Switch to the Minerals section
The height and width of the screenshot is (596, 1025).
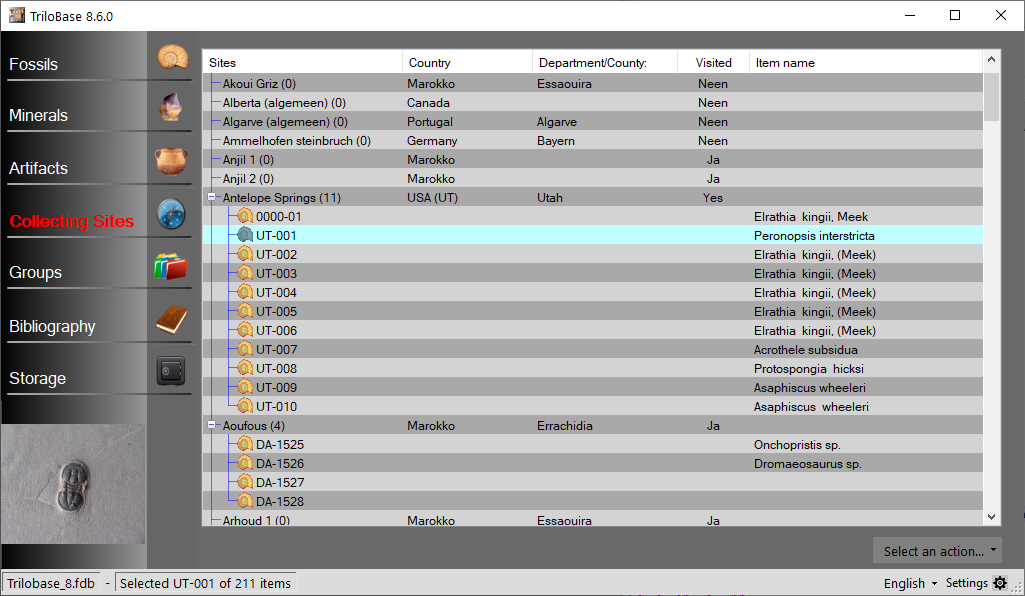[x=39, y=115]
